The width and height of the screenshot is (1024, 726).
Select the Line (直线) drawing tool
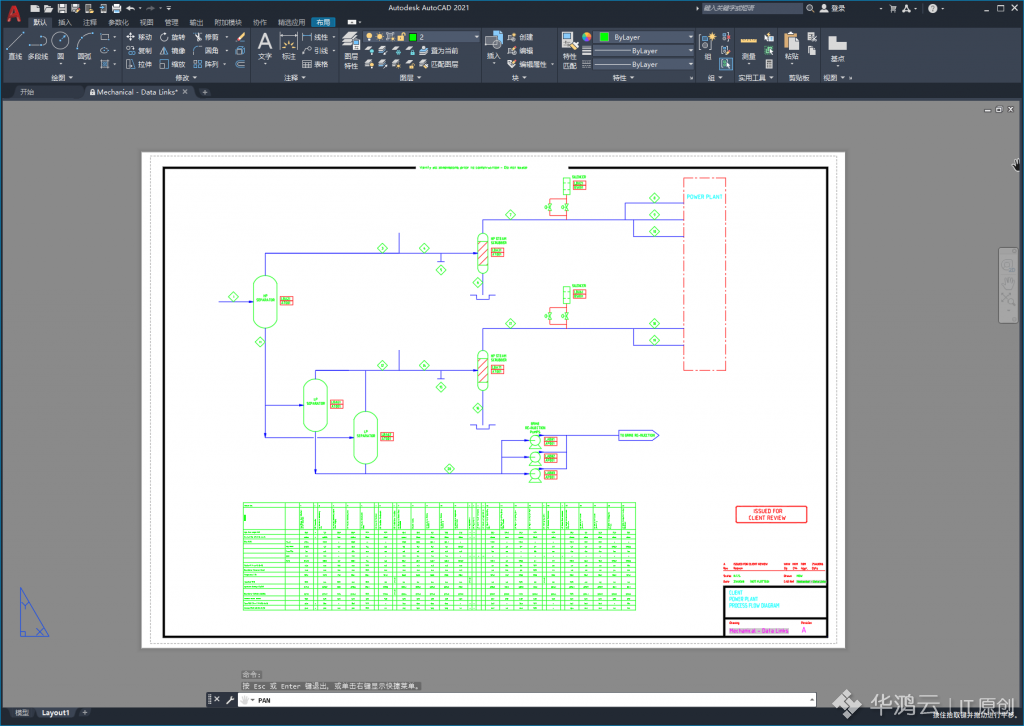[15, 45]
